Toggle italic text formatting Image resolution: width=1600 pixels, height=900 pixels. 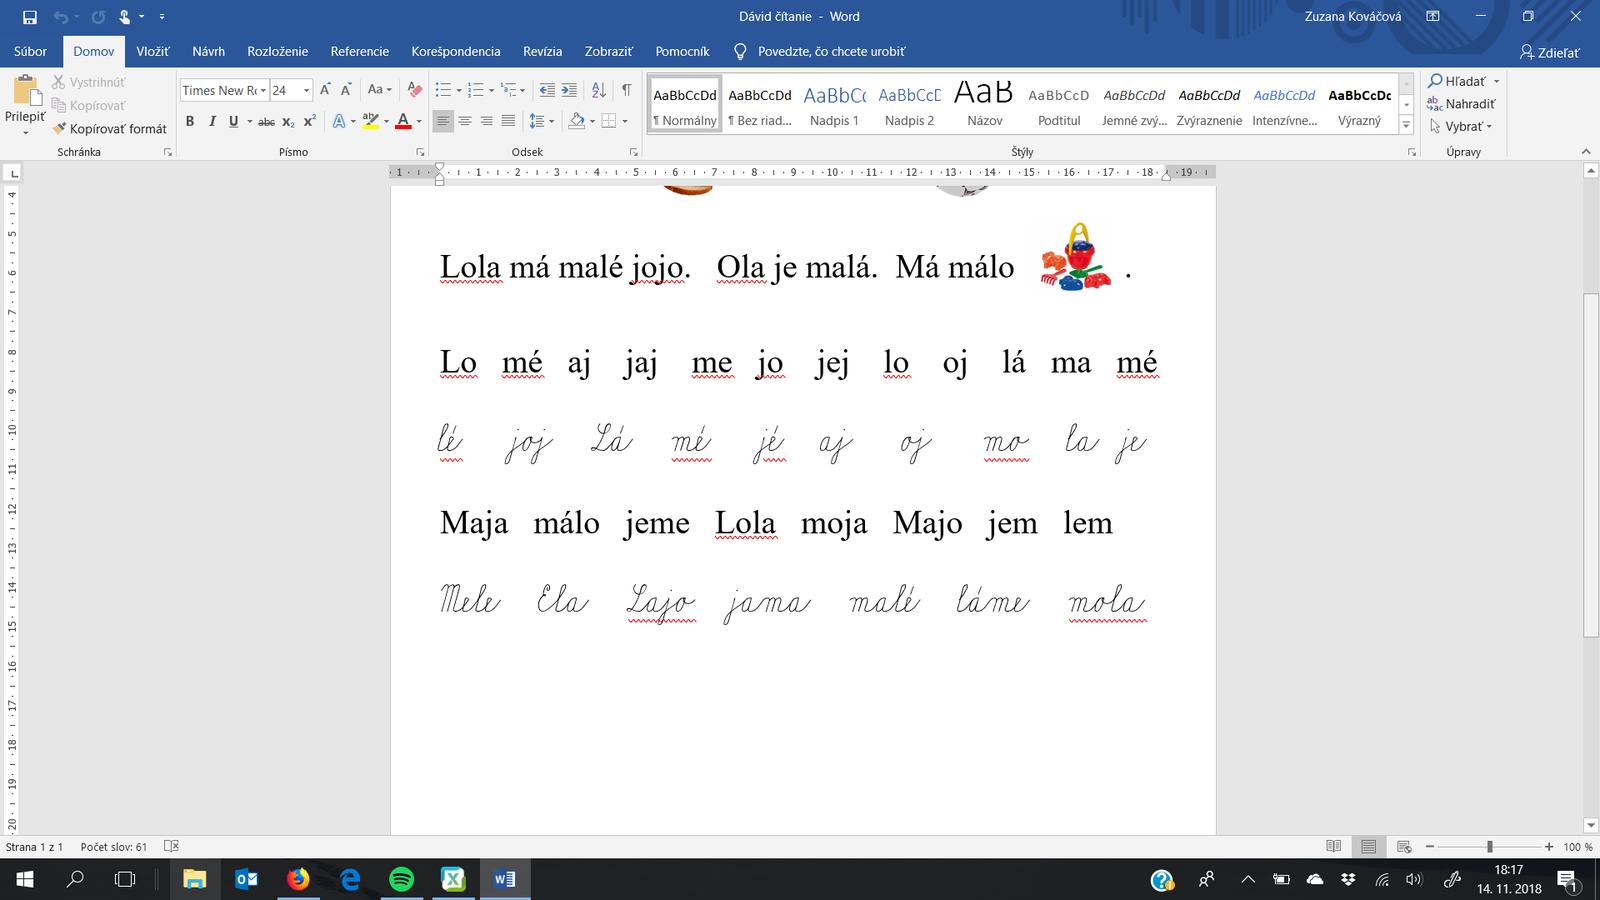click(x=212, y=121)
